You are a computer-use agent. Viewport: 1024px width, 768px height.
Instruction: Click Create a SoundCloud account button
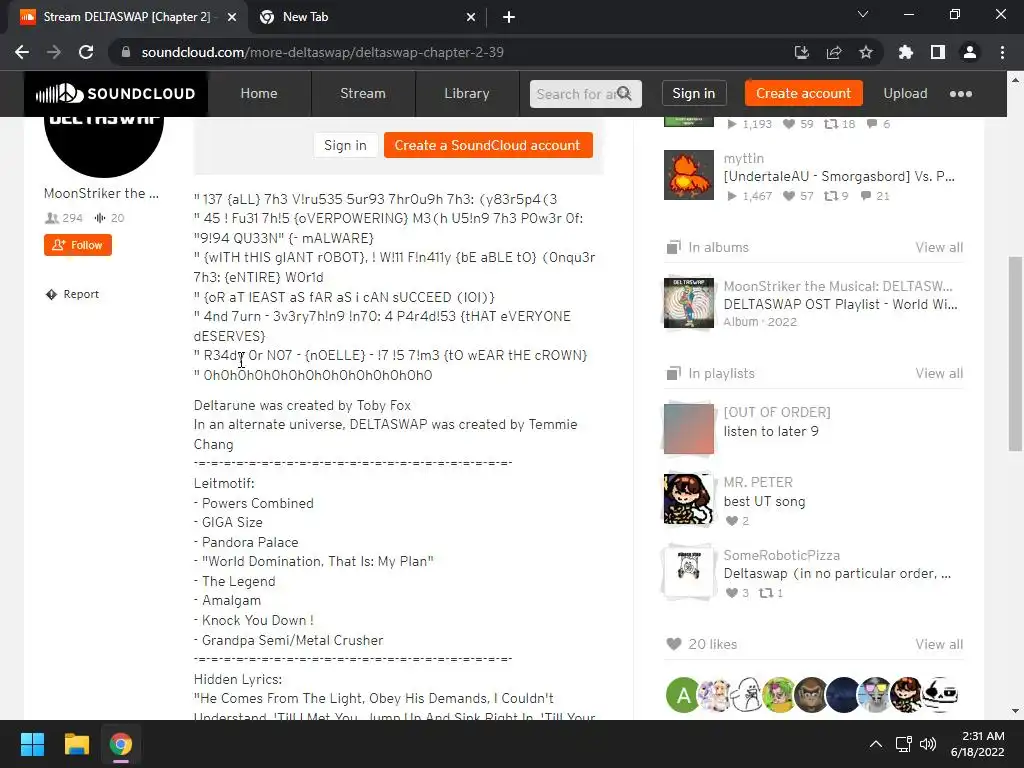point(488,145)
